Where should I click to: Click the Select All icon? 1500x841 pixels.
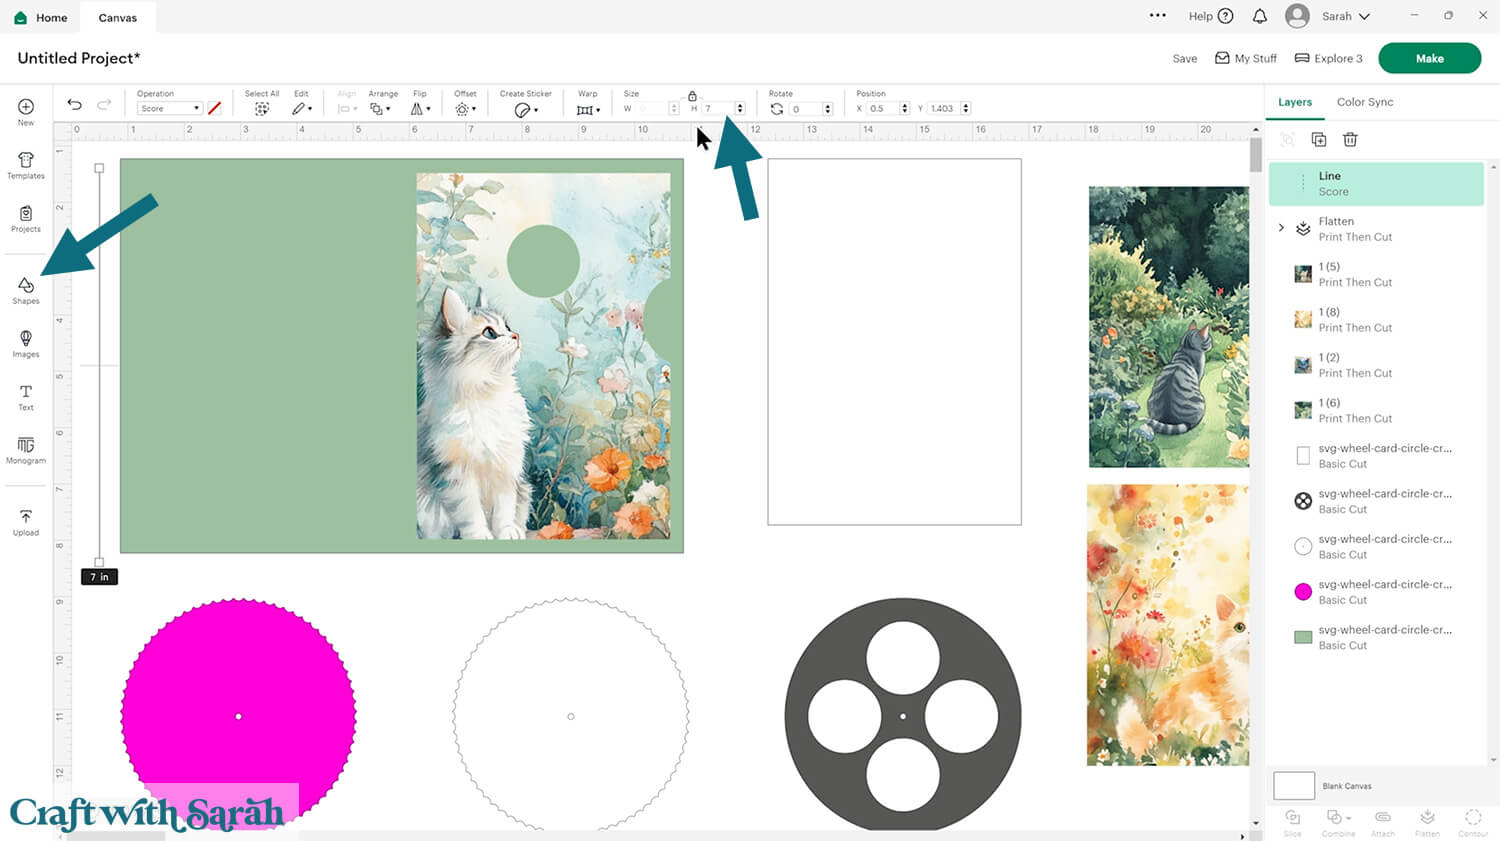click(x=262, y=109)
